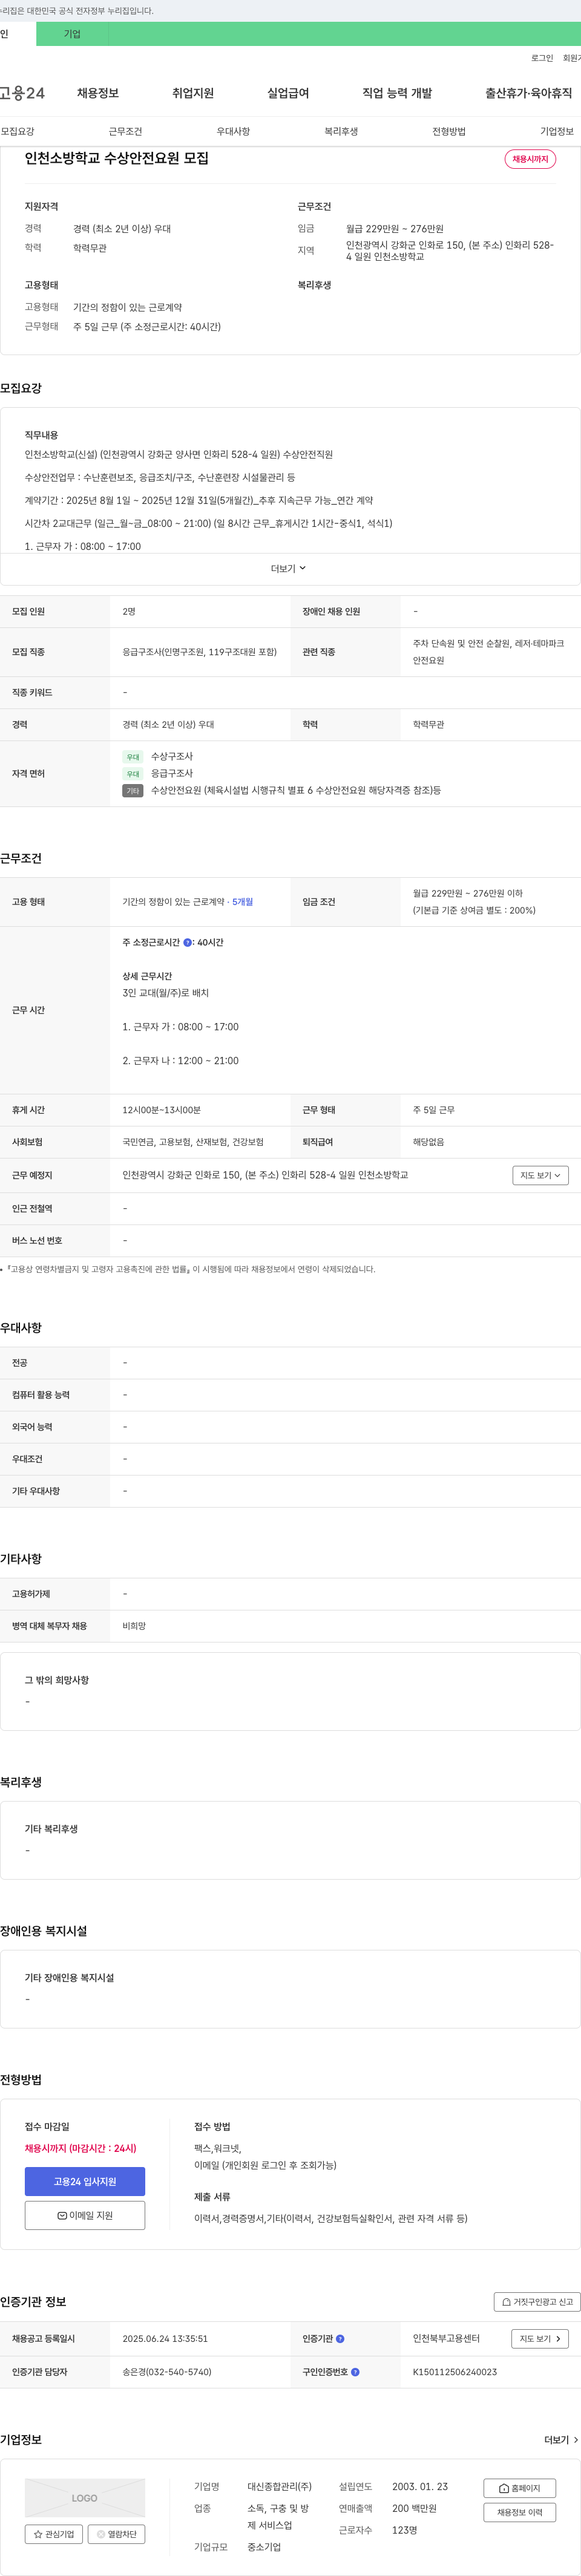Click the 12시00분~13시00분 break time value

[162, 1110]
